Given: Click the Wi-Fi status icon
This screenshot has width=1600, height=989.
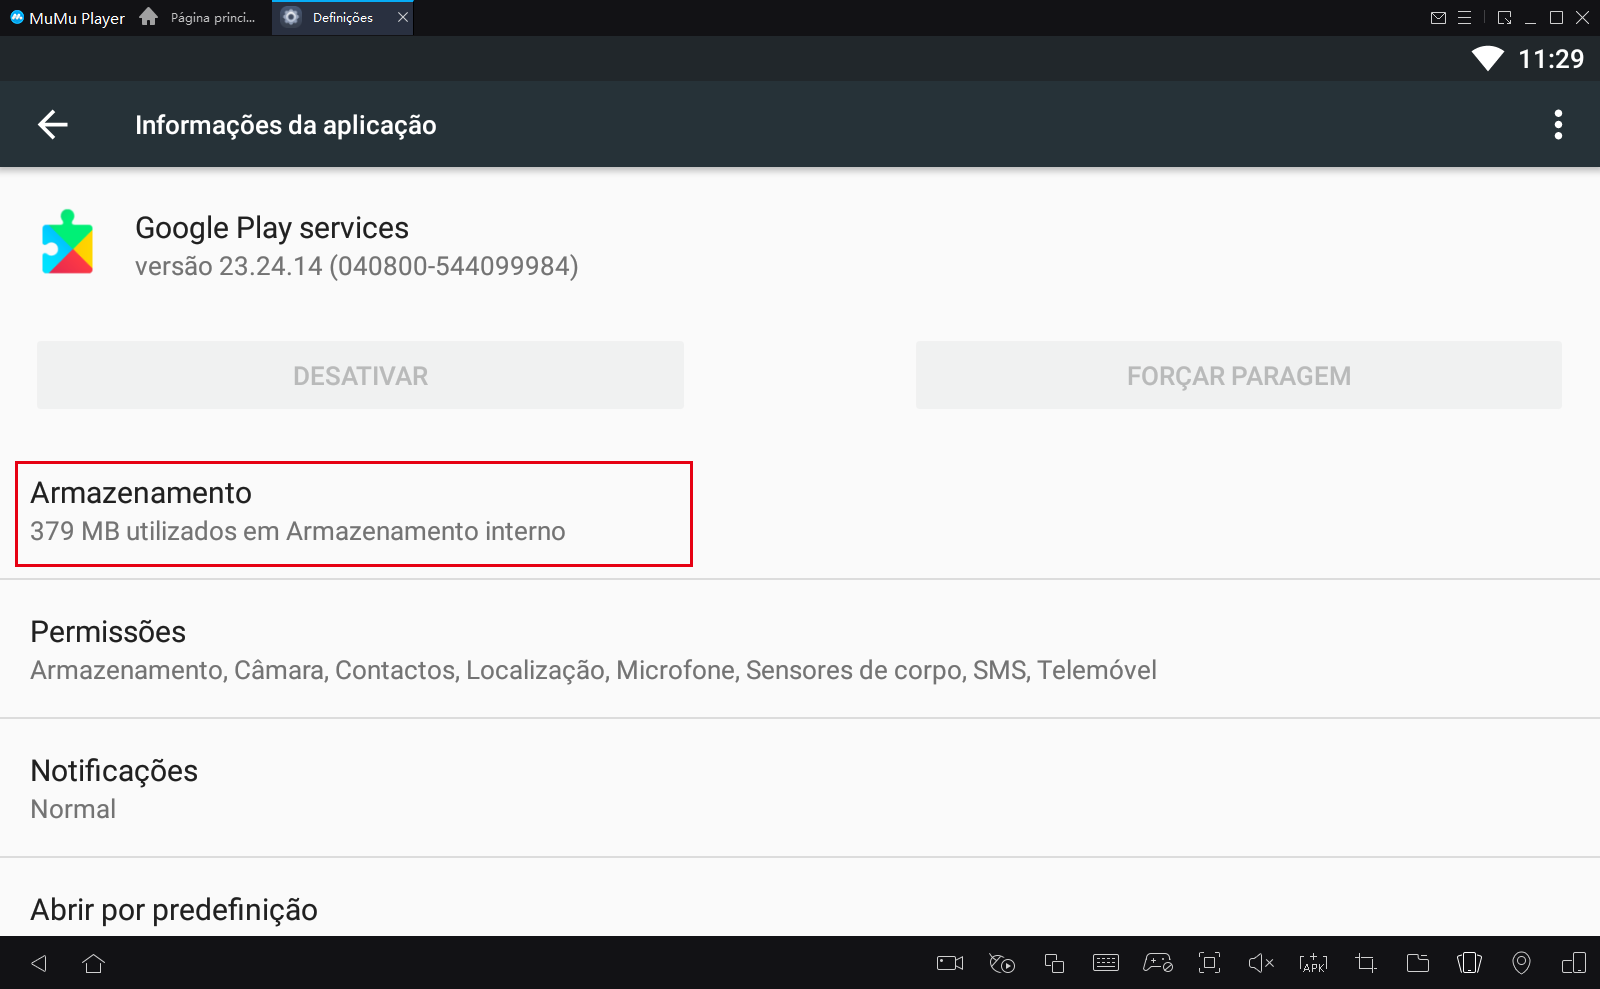Looking at the screenshot, I should [x=1488, y=59].
